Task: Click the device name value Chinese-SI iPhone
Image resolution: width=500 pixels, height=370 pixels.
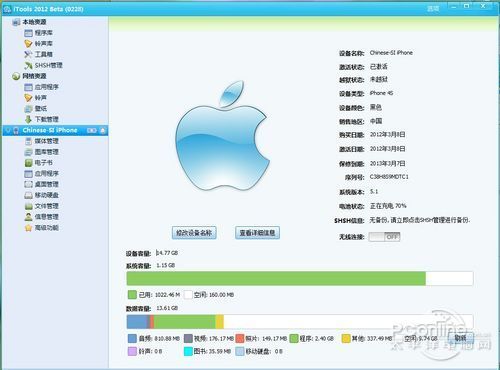Action: (x=391, y=53)
